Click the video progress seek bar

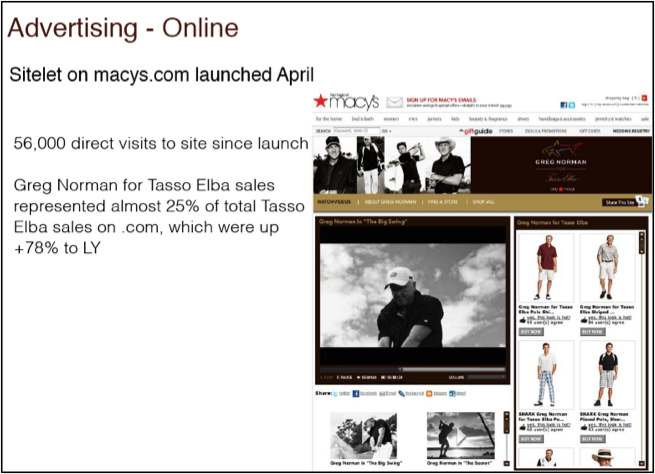413,370
